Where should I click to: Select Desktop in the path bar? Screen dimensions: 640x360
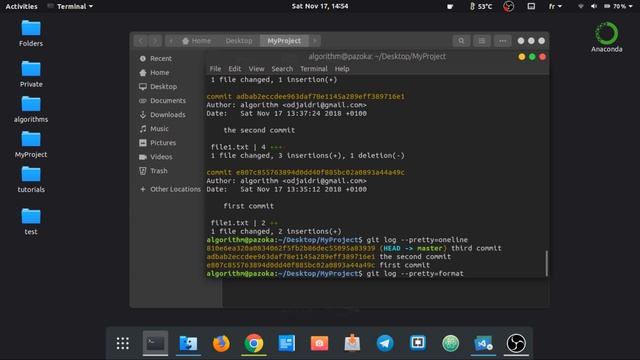point(239,41)
